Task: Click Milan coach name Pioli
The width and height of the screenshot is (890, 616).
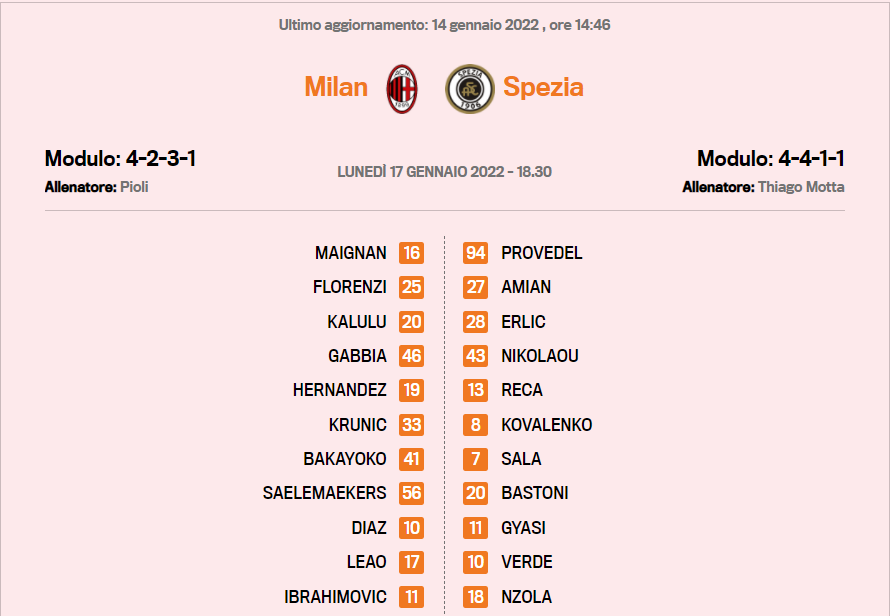Action: [x=135, y=187]
